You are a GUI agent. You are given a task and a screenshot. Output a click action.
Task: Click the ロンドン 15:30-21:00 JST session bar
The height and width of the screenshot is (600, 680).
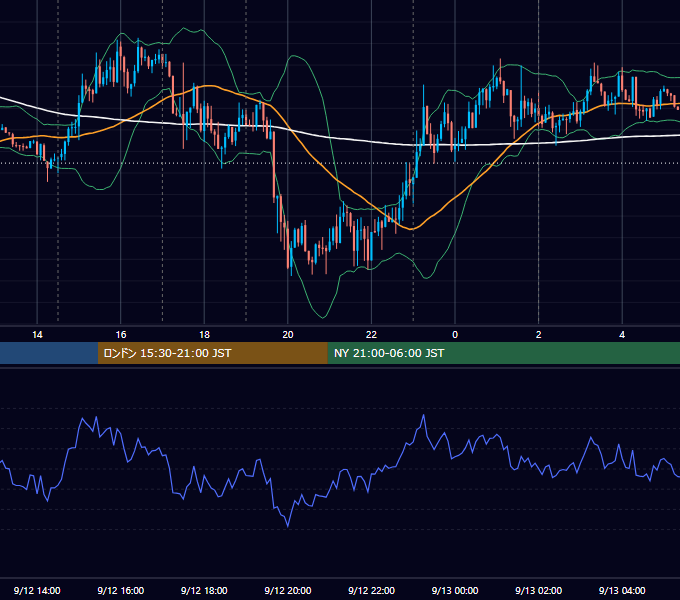pyautogui.click(x=212, y=353)
